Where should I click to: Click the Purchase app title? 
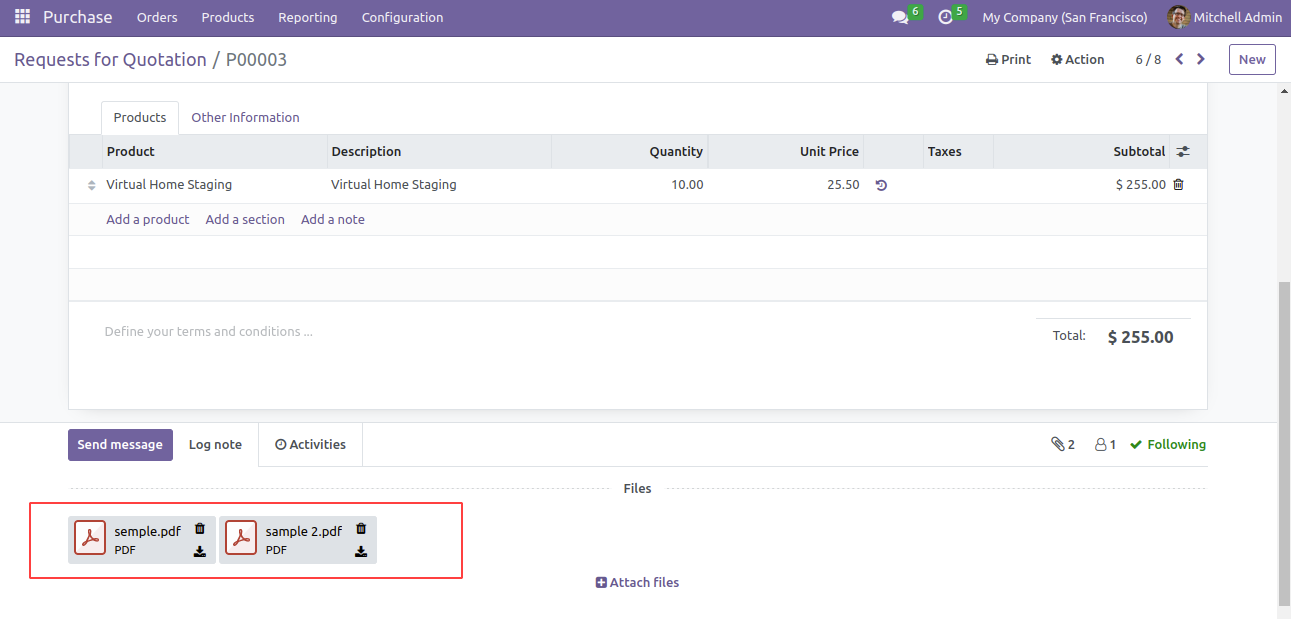click(x=78, y=17)
